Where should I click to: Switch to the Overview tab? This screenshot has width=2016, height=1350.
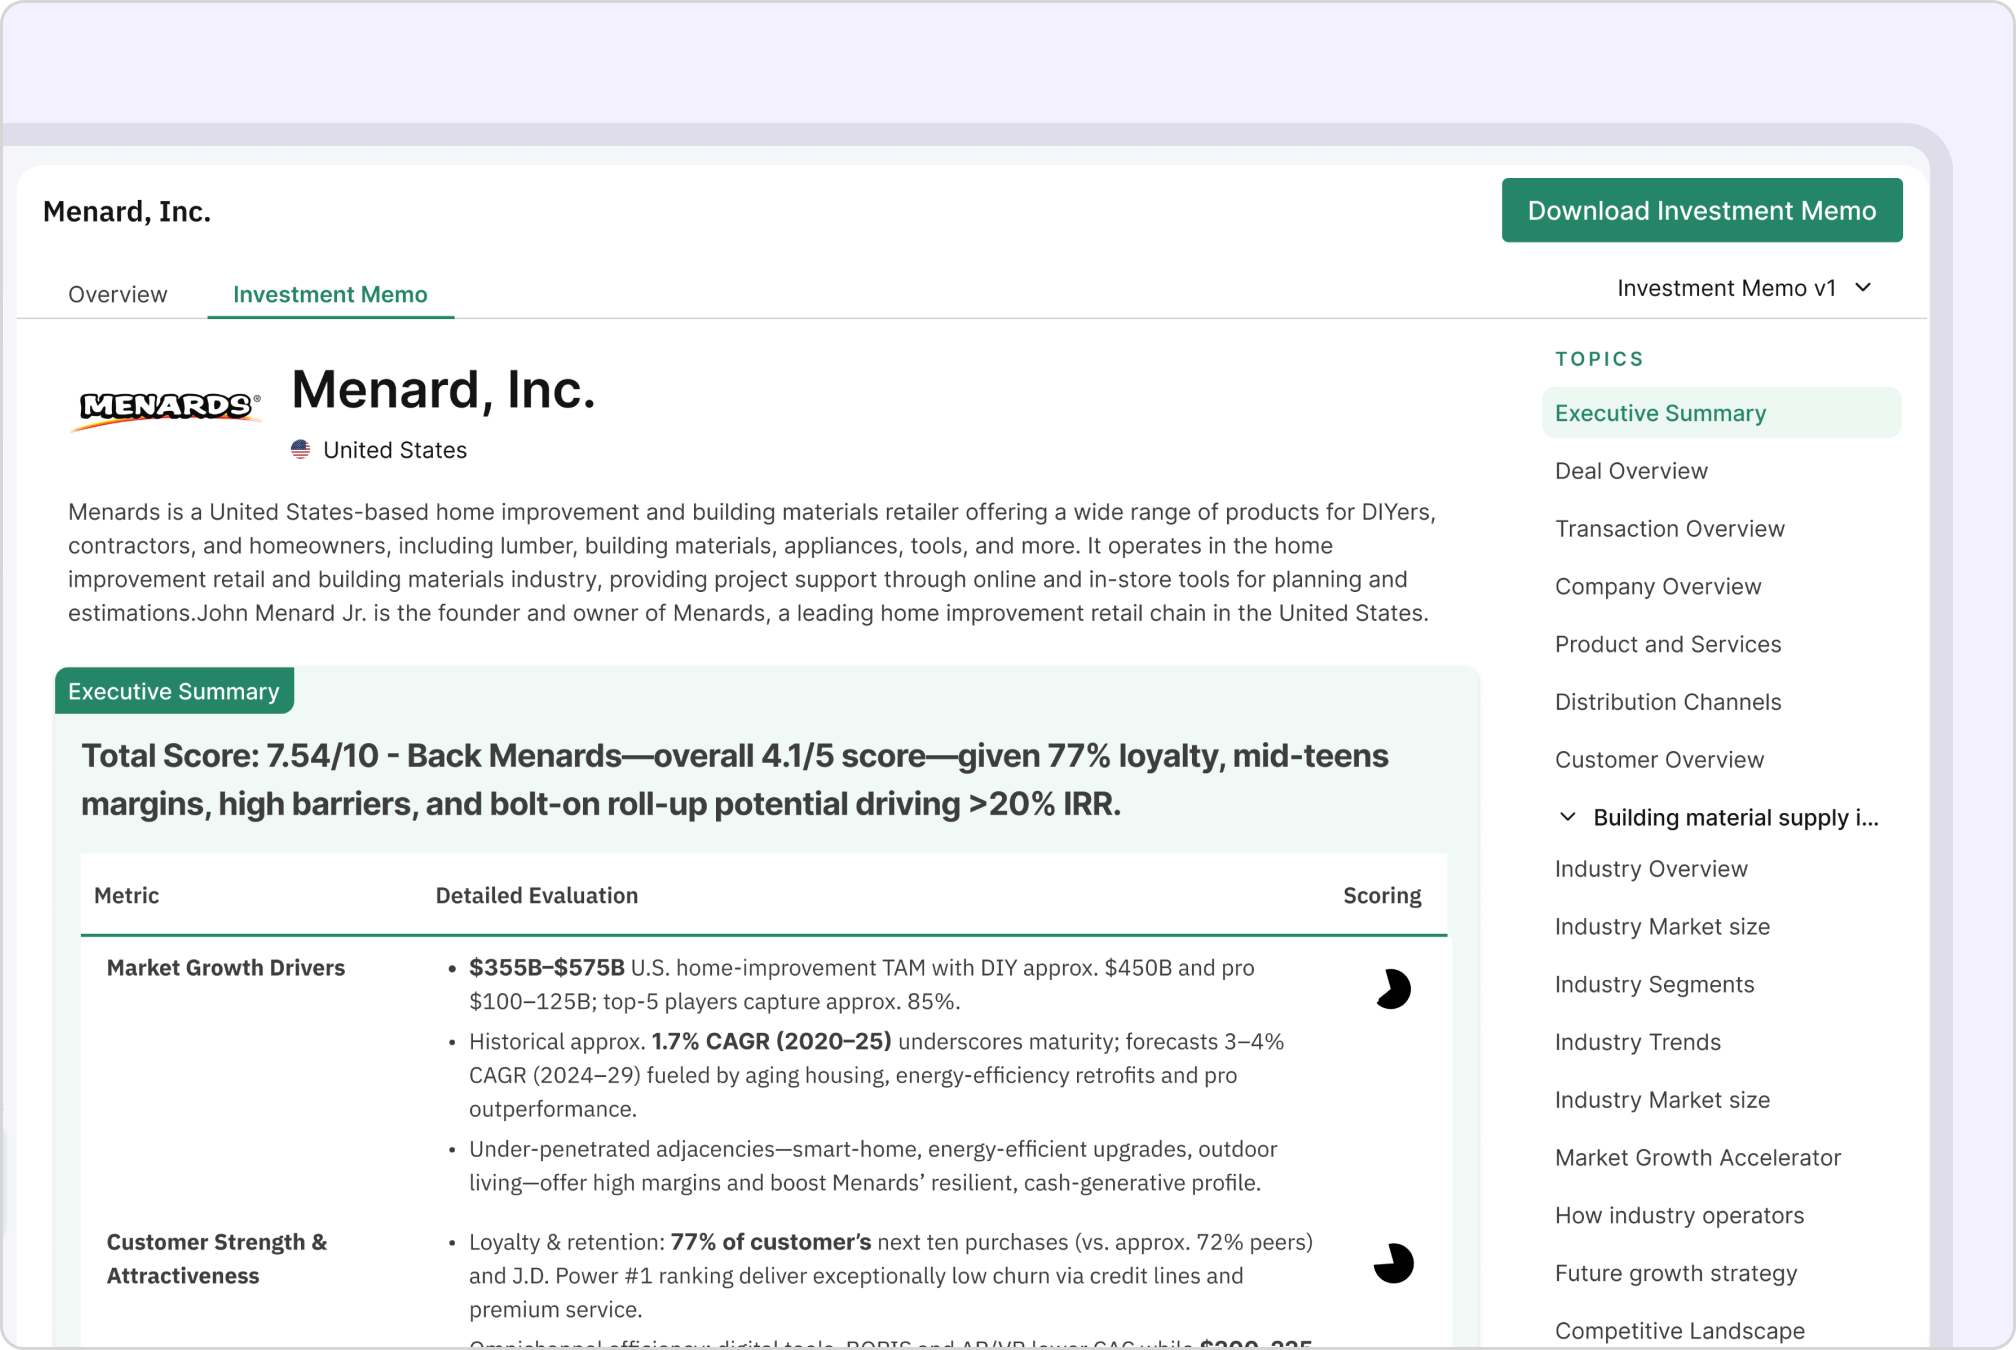[117, 294]
